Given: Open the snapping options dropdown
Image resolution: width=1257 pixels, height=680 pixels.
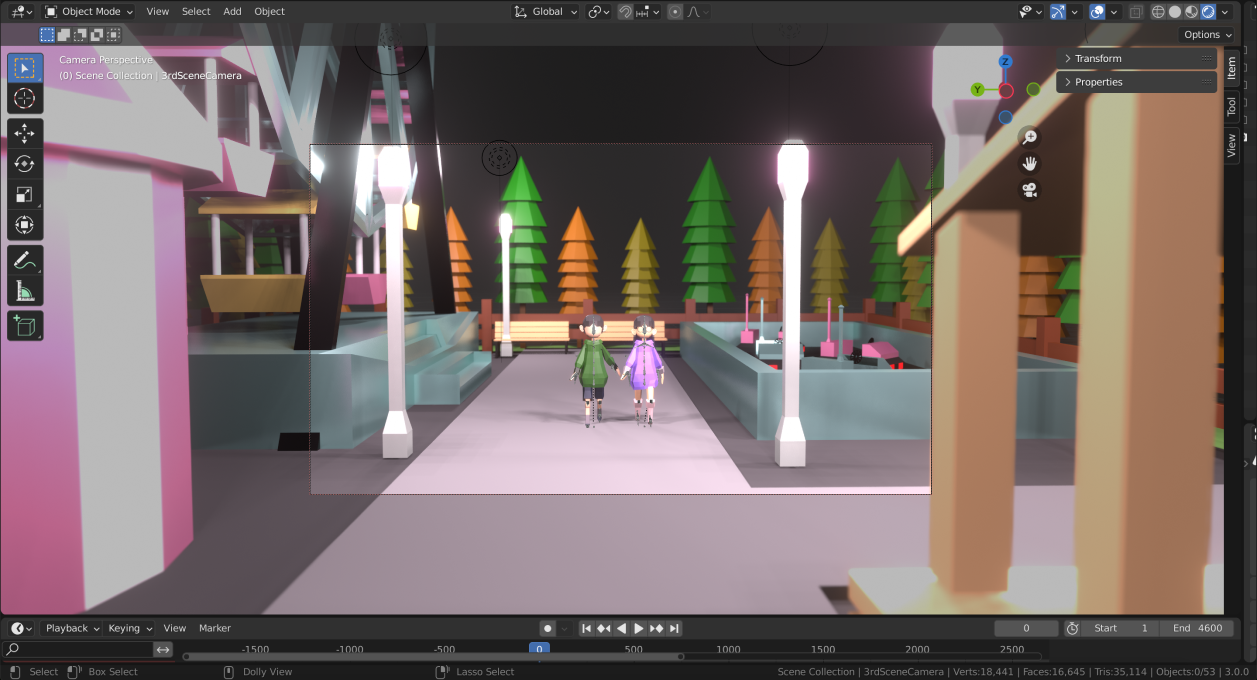Looking at the screenshot, I should tap(647, 12).
